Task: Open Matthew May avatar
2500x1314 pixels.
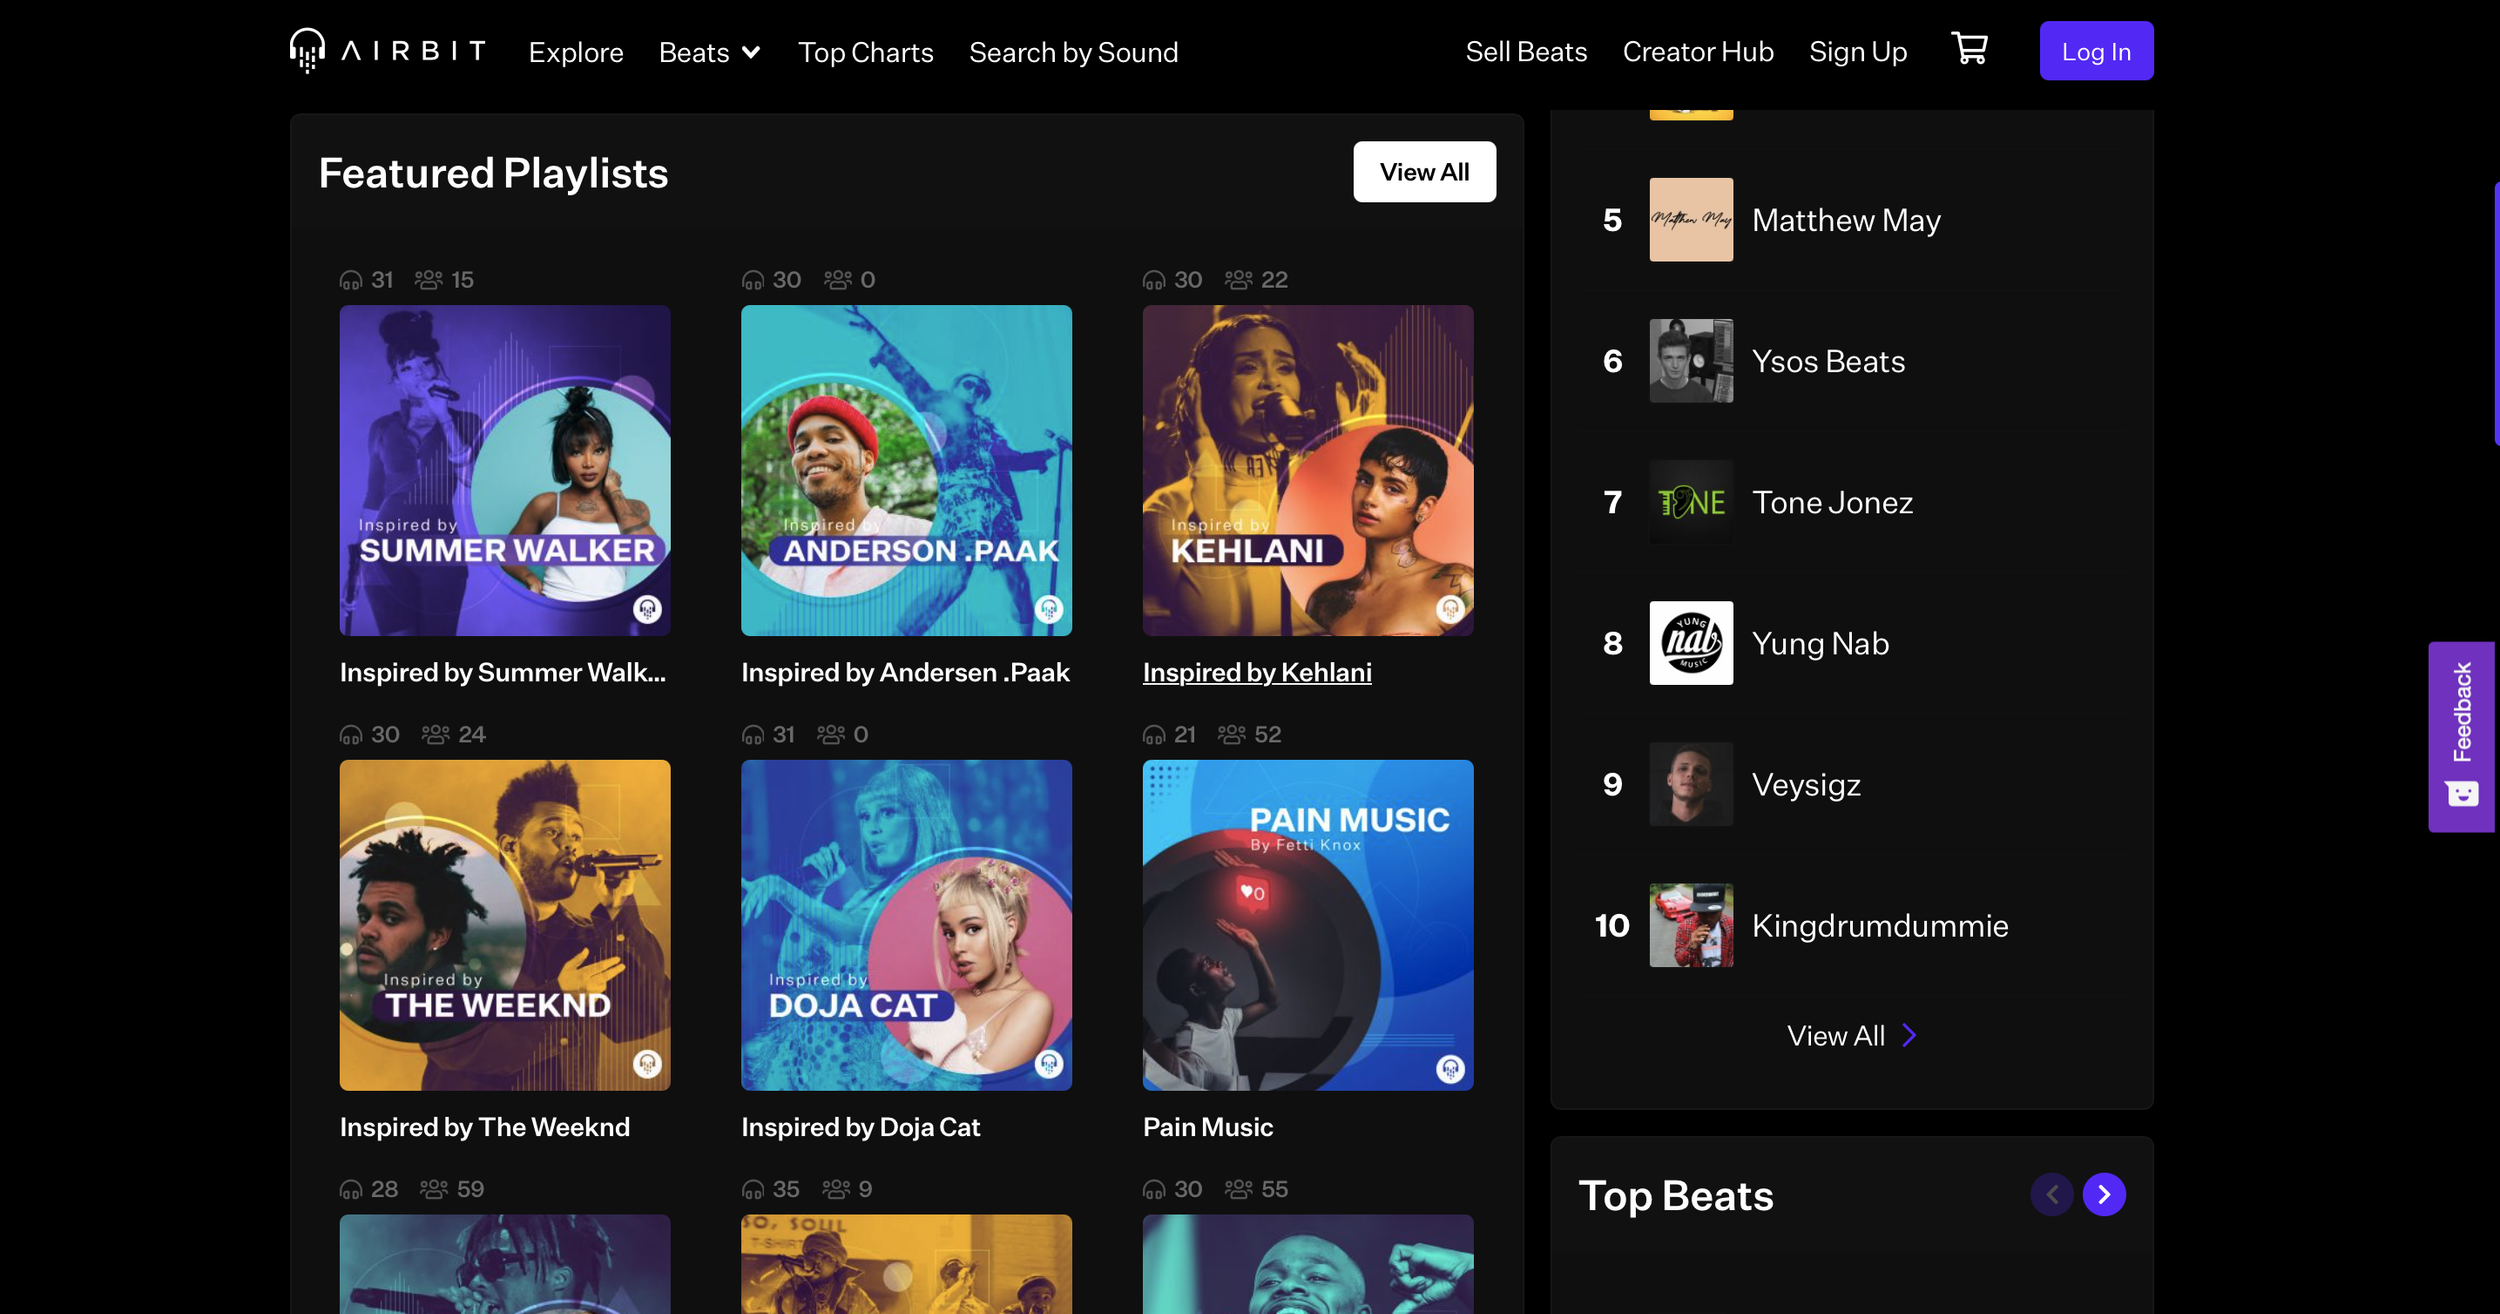Action: [1691, 220]
